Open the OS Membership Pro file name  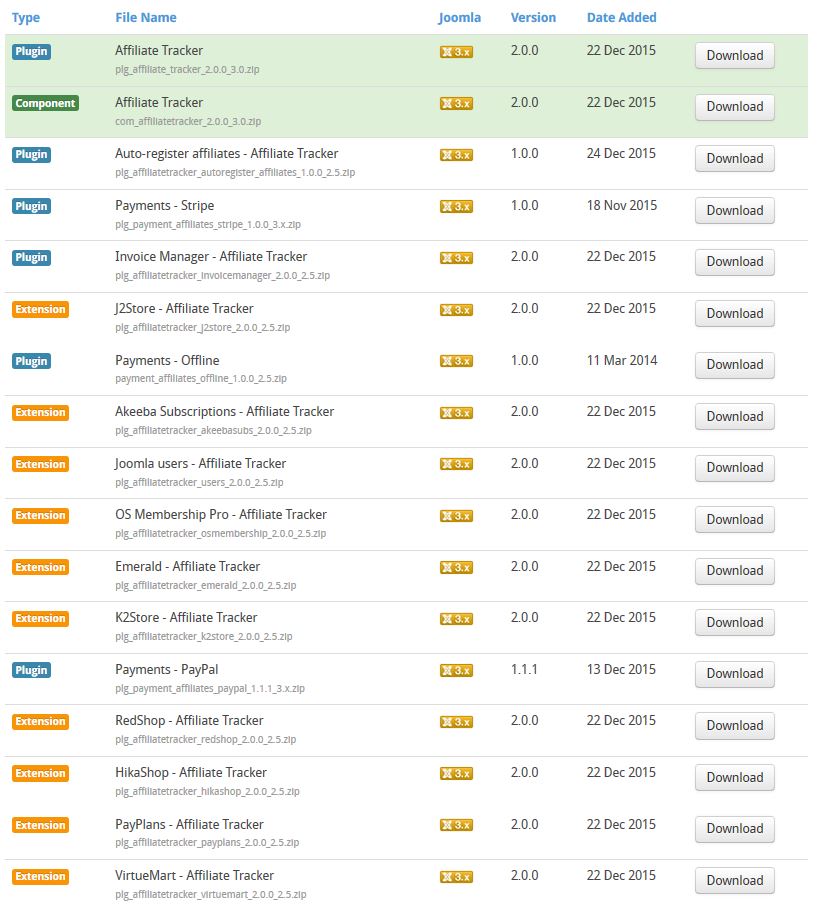[x=221, y=515]
